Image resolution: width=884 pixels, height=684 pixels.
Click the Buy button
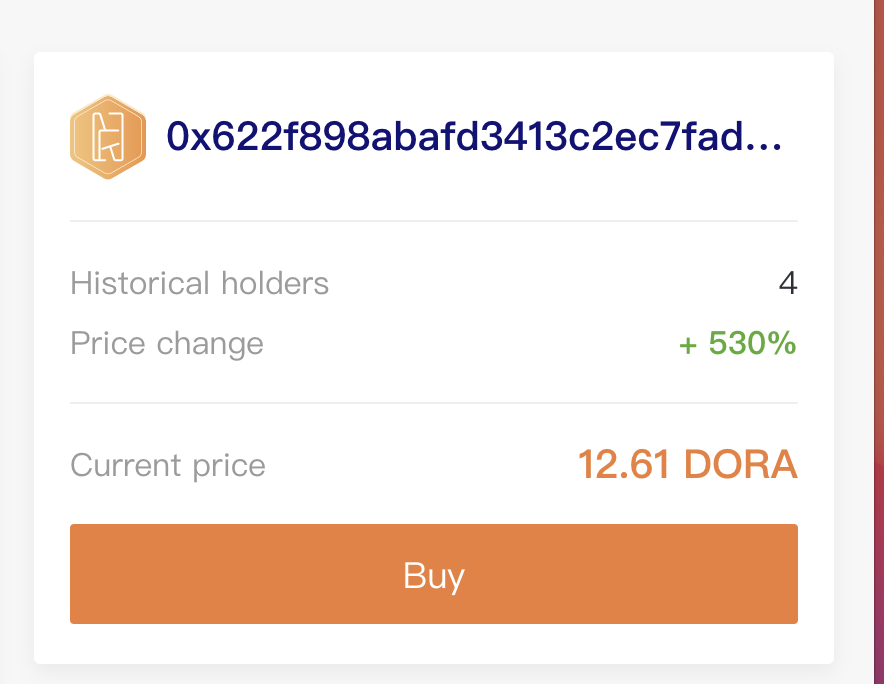[434, 573]
